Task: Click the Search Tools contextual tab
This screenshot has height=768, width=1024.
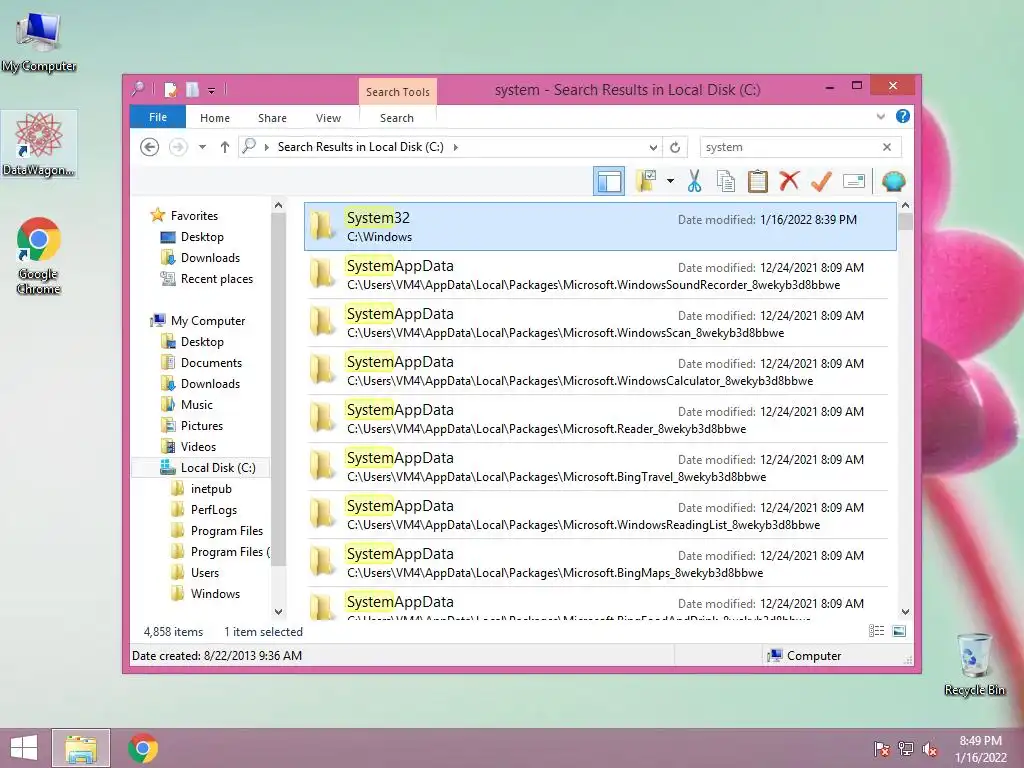Action: click(398, 92)
